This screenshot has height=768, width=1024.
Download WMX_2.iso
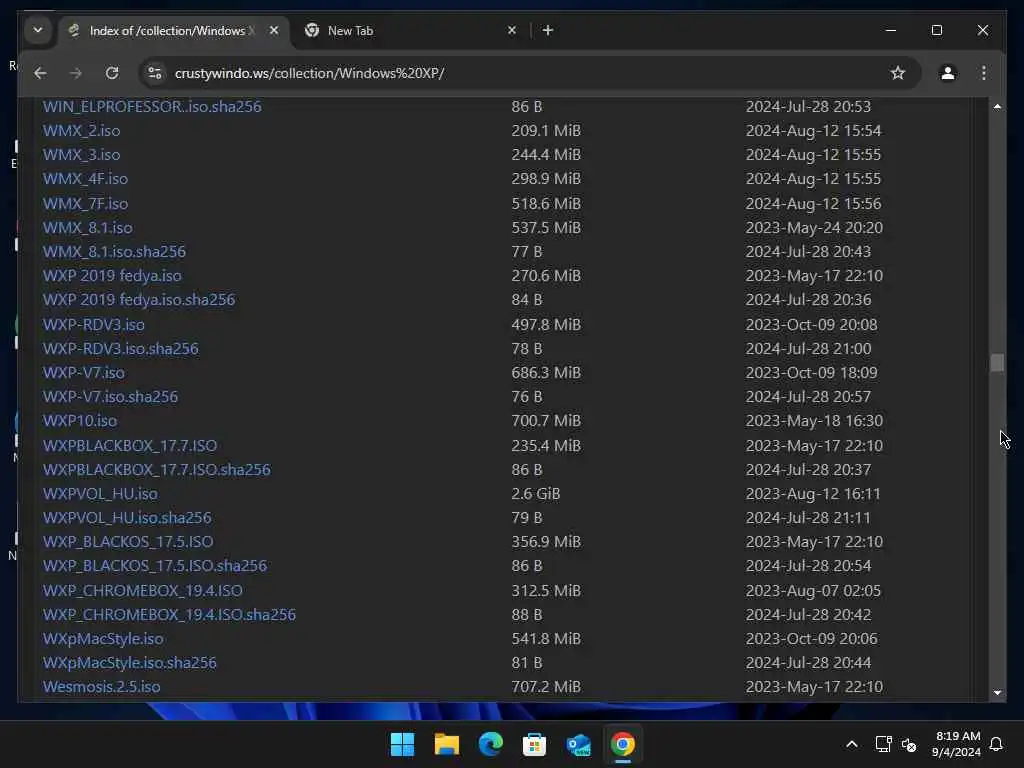[x=82, y=131]
